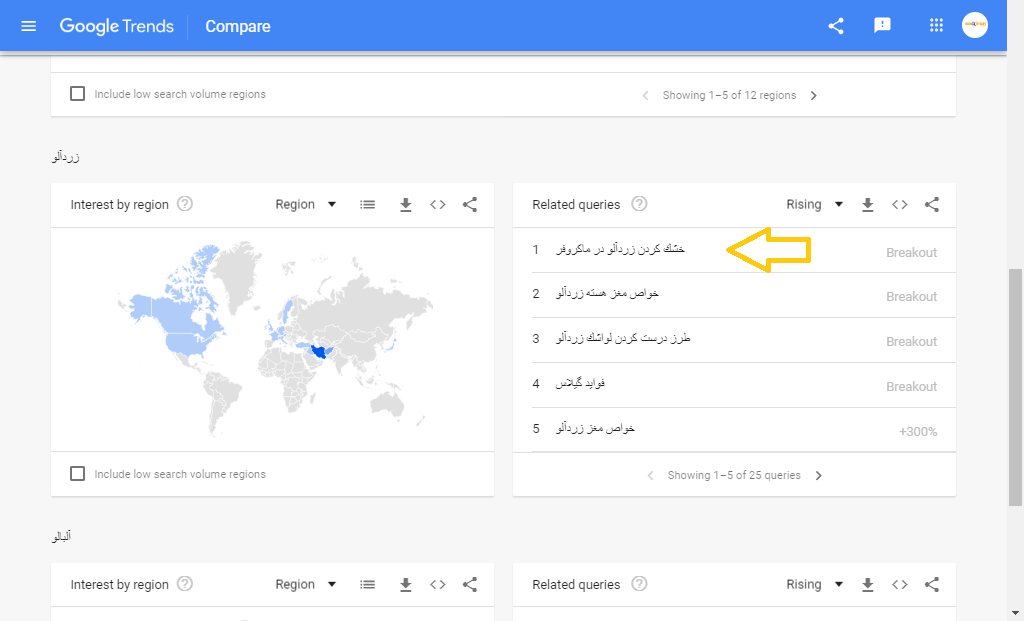
Task: Click Iran highlighted on the world map
Action: point(322,352)
